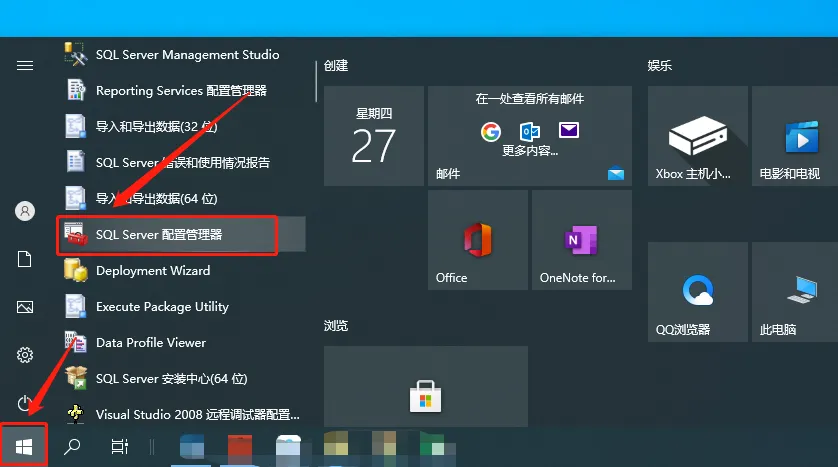Viewport: 838px width, 467px height.
Task: Click the Windows Start button
Action: (x=24, y=447)
